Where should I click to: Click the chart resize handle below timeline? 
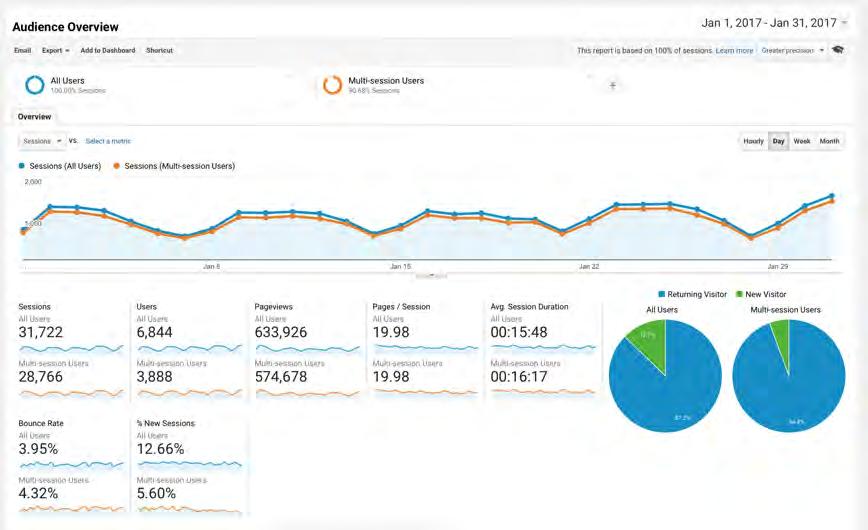pos(431,275)
